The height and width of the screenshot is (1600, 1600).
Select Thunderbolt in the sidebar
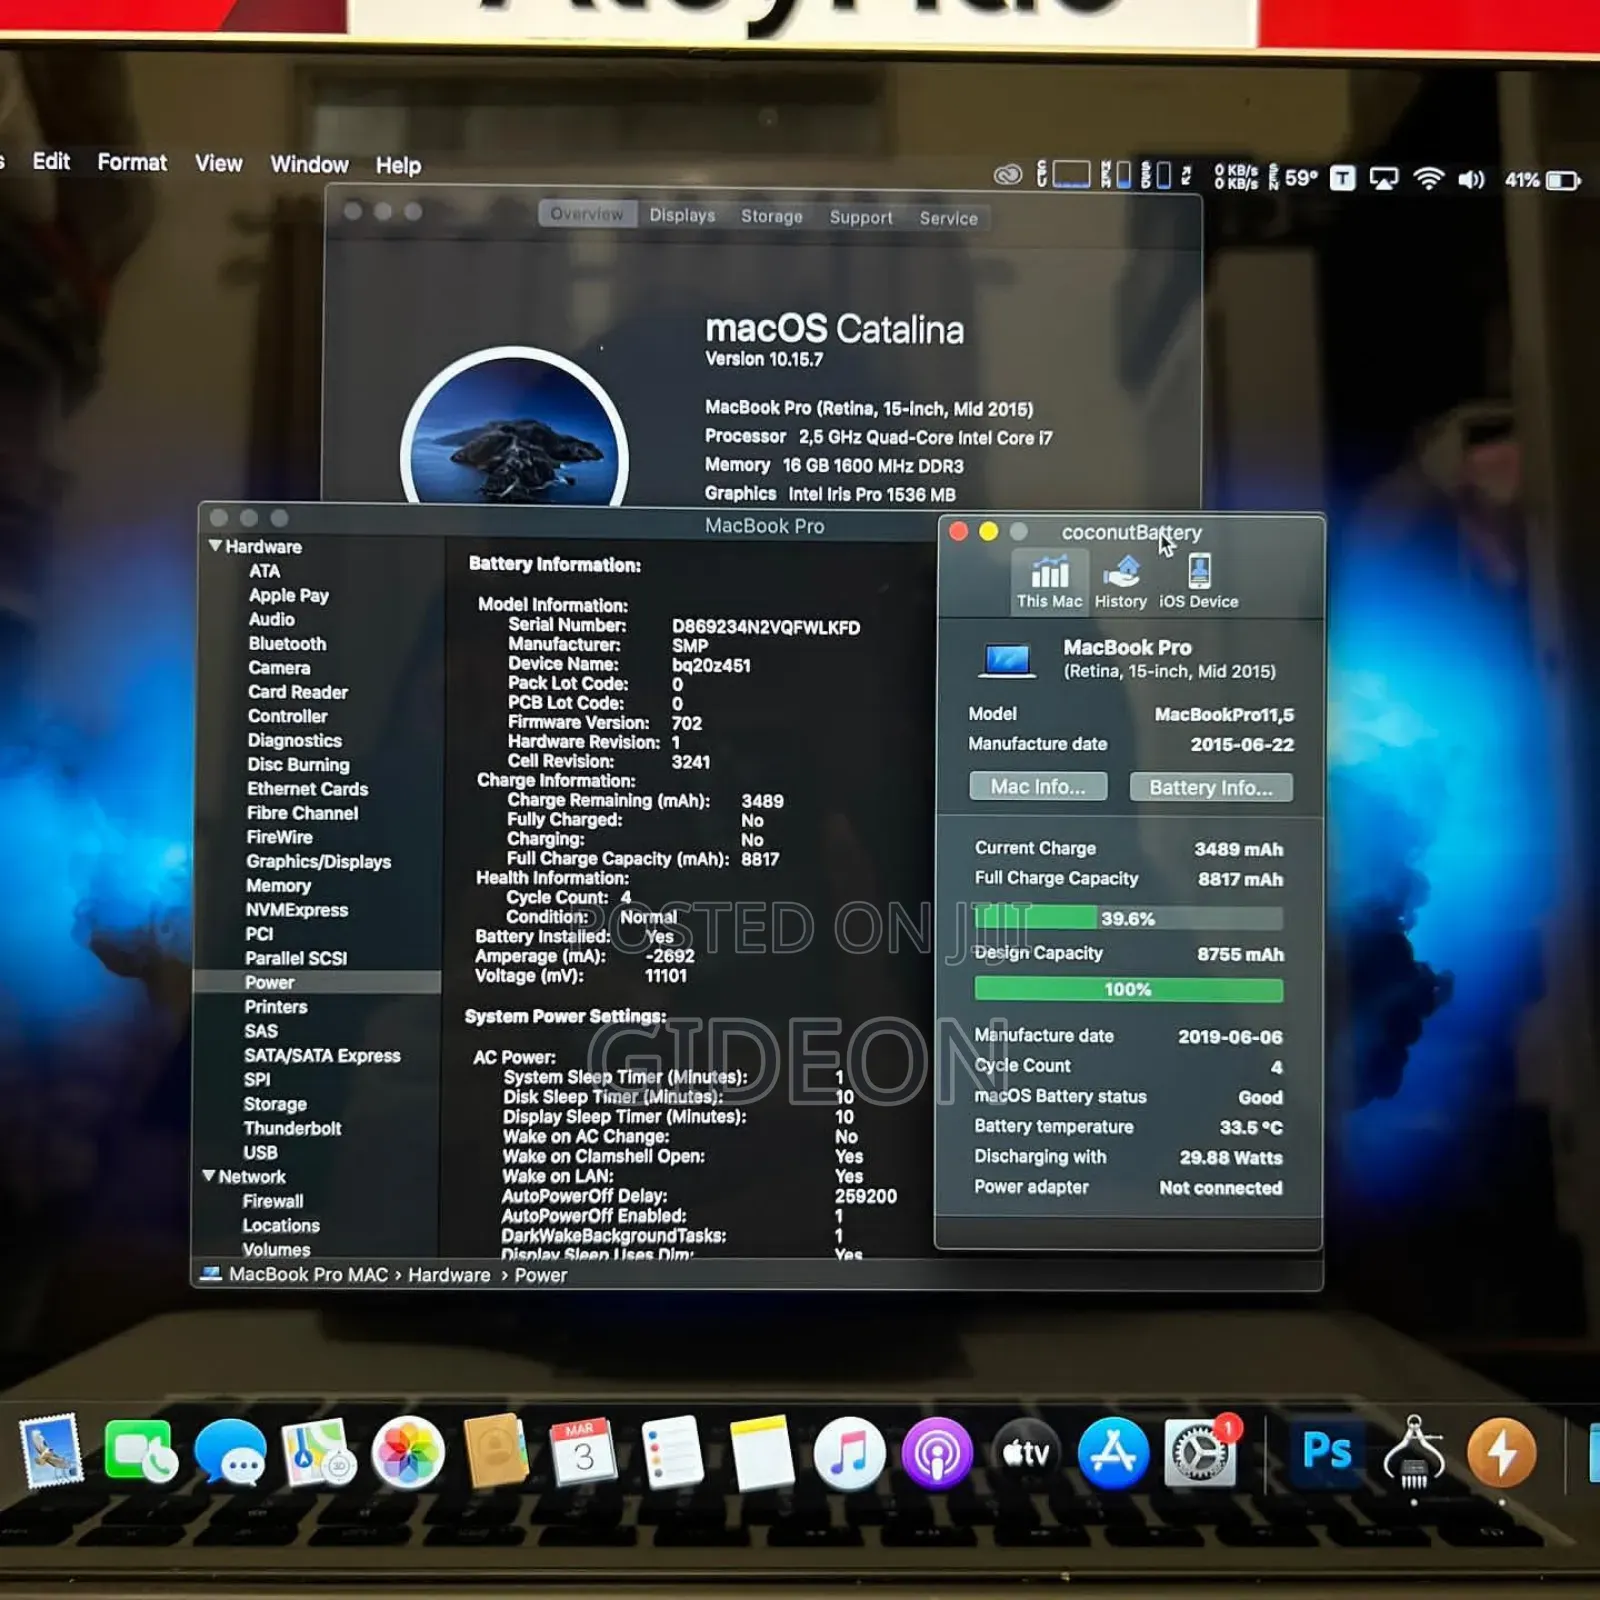(292, 1128)
